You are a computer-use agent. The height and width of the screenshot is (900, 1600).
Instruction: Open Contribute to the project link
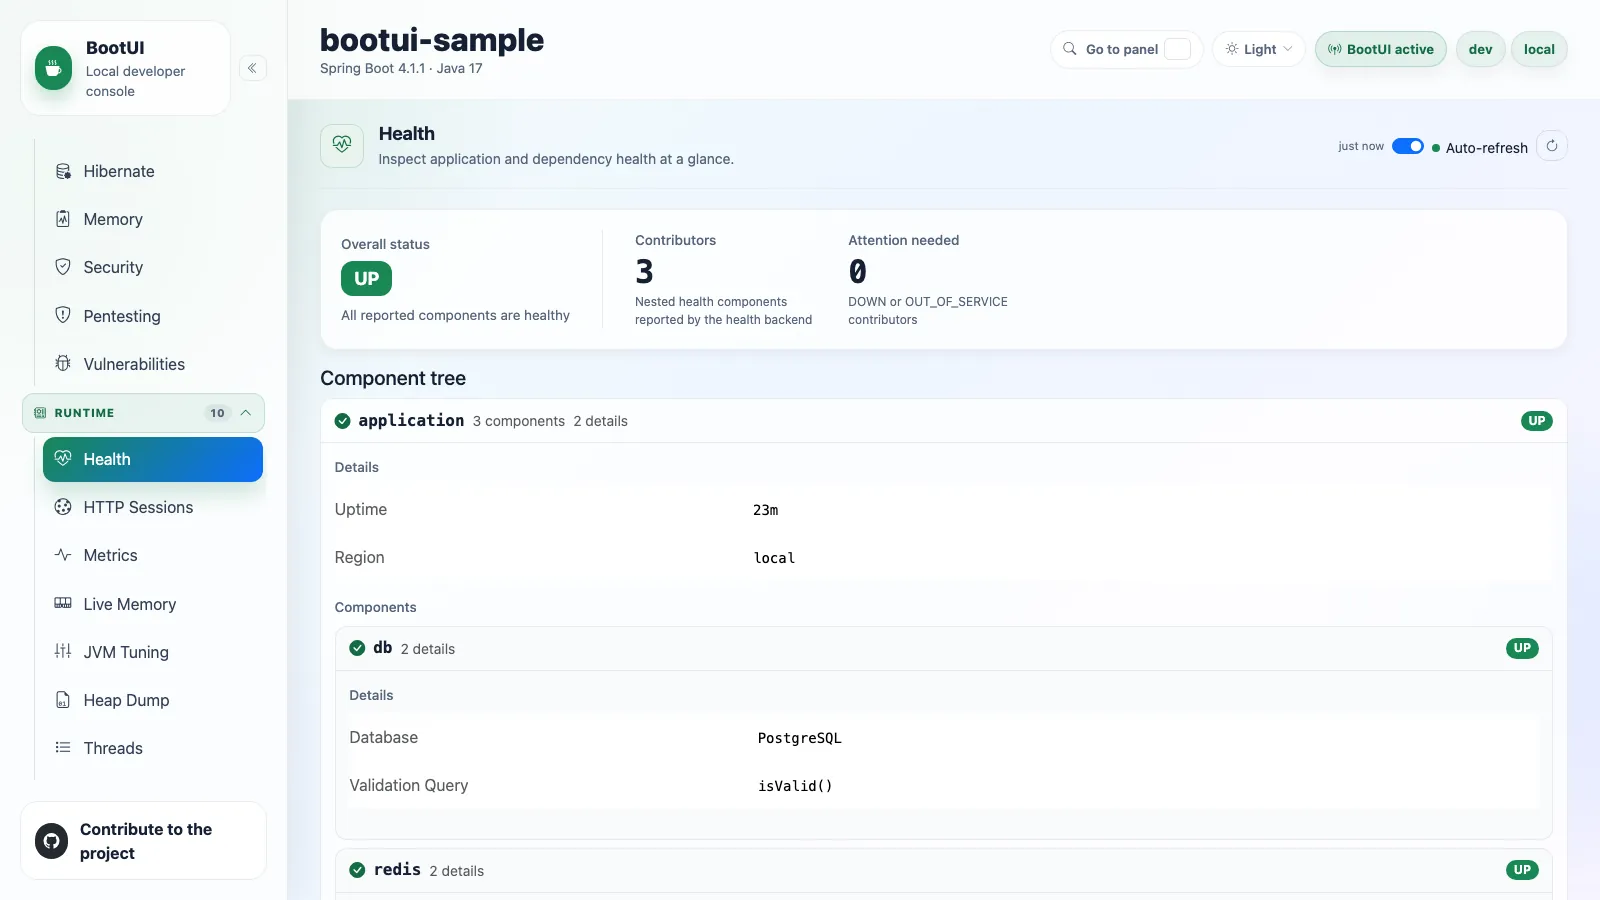[x=143, y=841]
